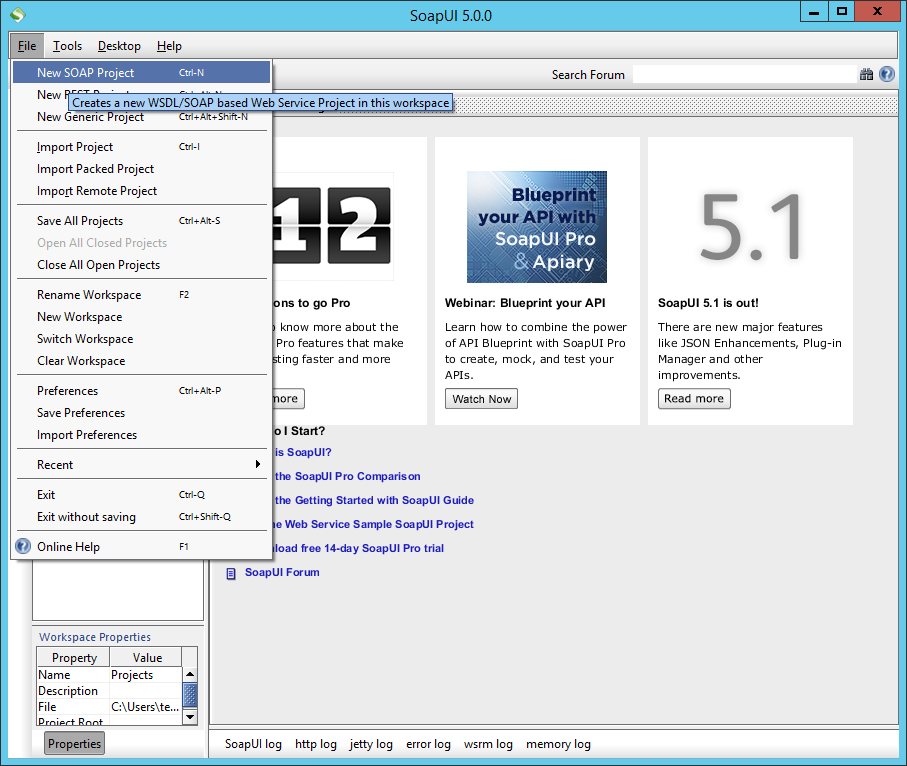This screenshot has width=907, height=766.
Task: Click the Value column header
Action: 147,658
